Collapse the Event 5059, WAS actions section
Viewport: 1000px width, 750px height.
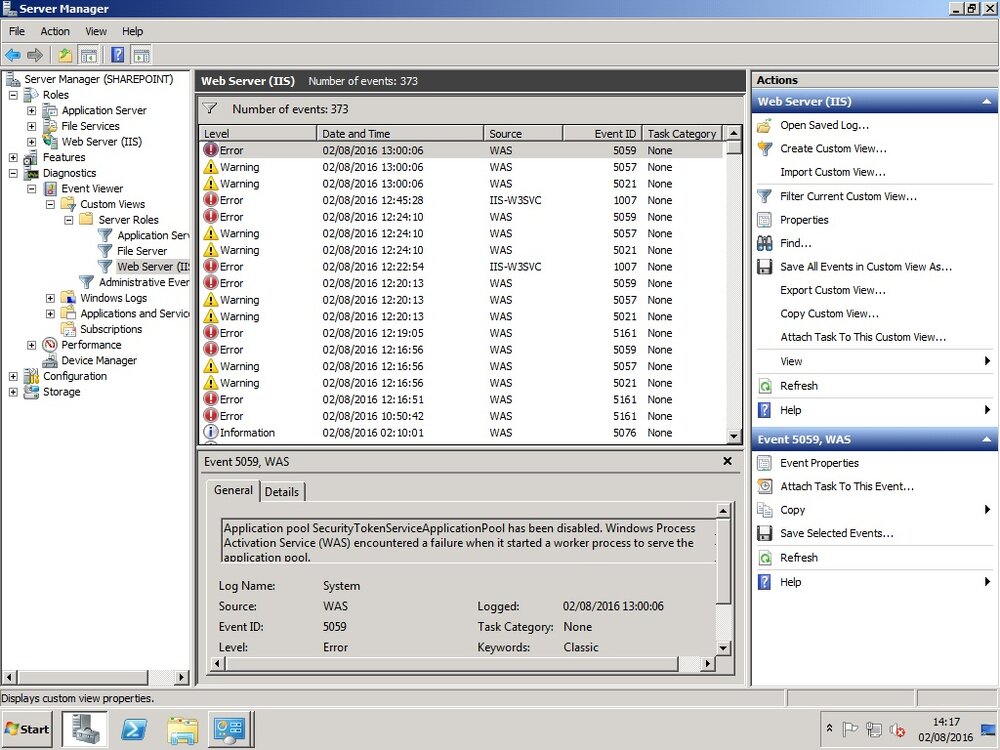987,439
